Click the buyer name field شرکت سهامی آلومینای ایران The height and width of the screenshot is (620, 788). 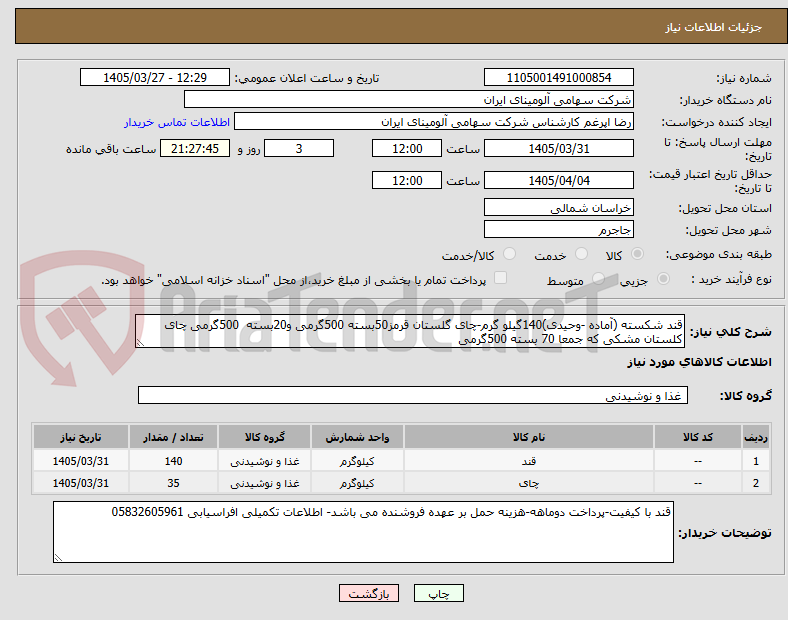(x=409, y=99)
